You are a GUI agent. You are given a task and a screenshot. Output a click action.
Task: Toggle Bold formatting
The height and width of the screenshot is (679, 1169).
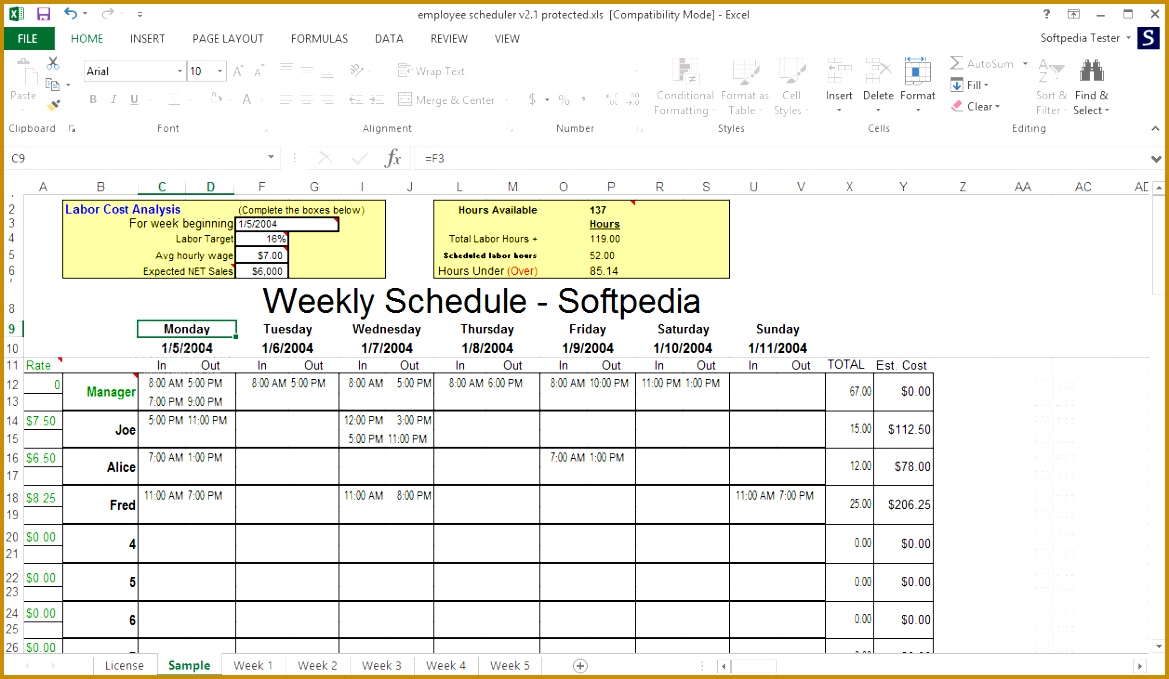(x=93, y=99)
